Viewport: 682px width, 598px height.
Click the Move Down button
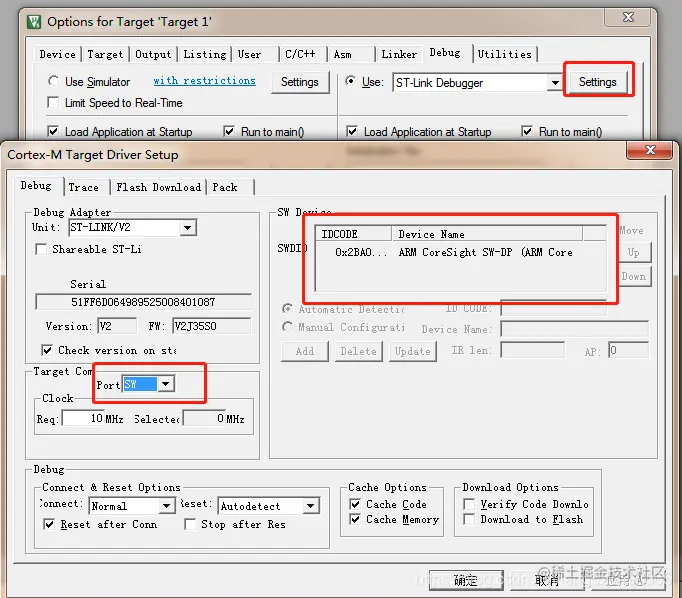coord(633,277)
